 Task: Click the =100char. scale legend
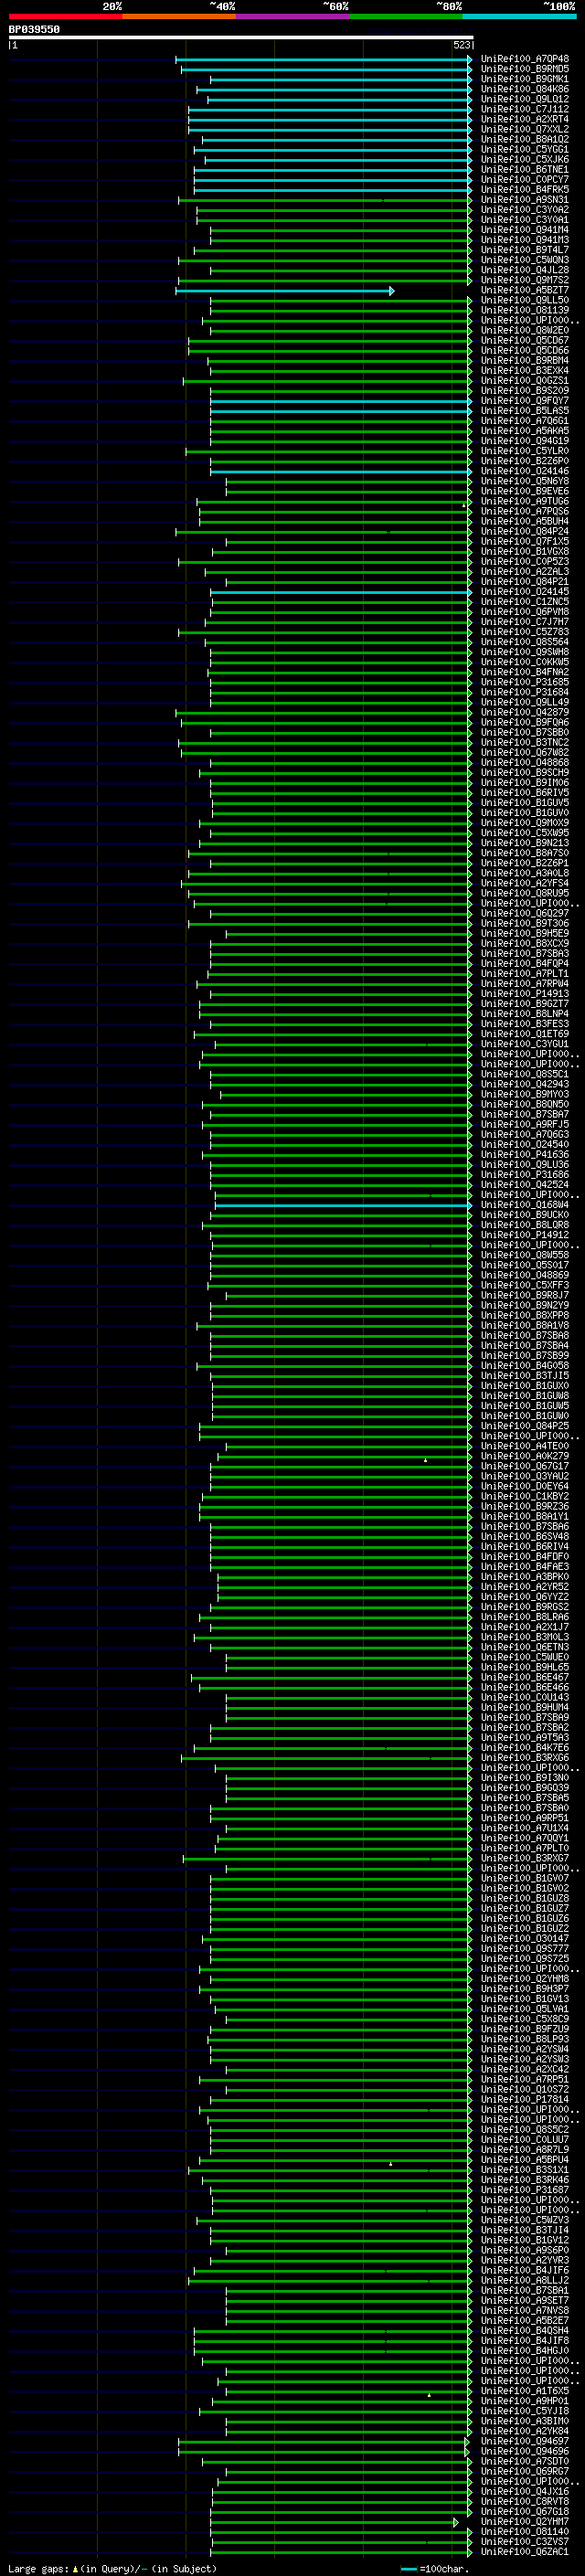(436, 2568)
